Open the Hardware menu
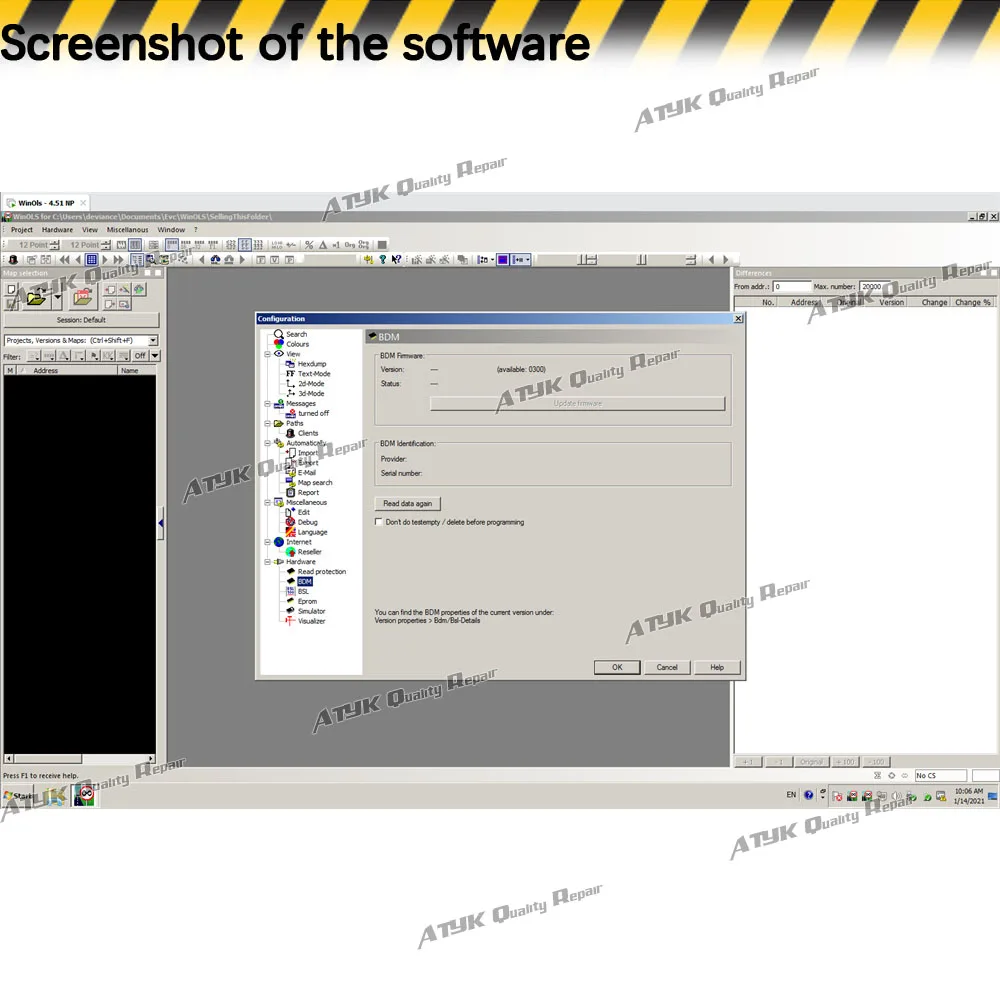The height and width of the screenshot is (1000, 1000). click(57, 230)
